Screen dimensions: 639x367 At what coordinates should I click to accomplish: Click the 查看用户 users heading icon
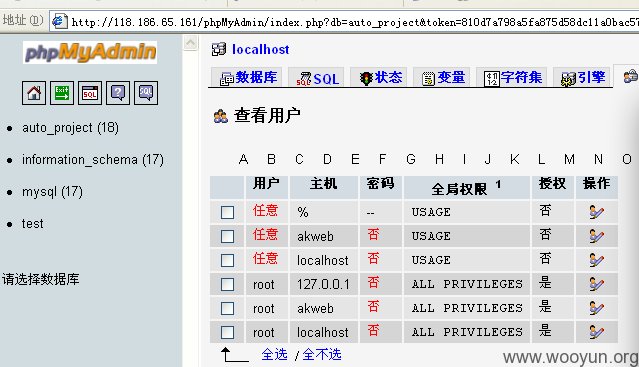[221, 116]
